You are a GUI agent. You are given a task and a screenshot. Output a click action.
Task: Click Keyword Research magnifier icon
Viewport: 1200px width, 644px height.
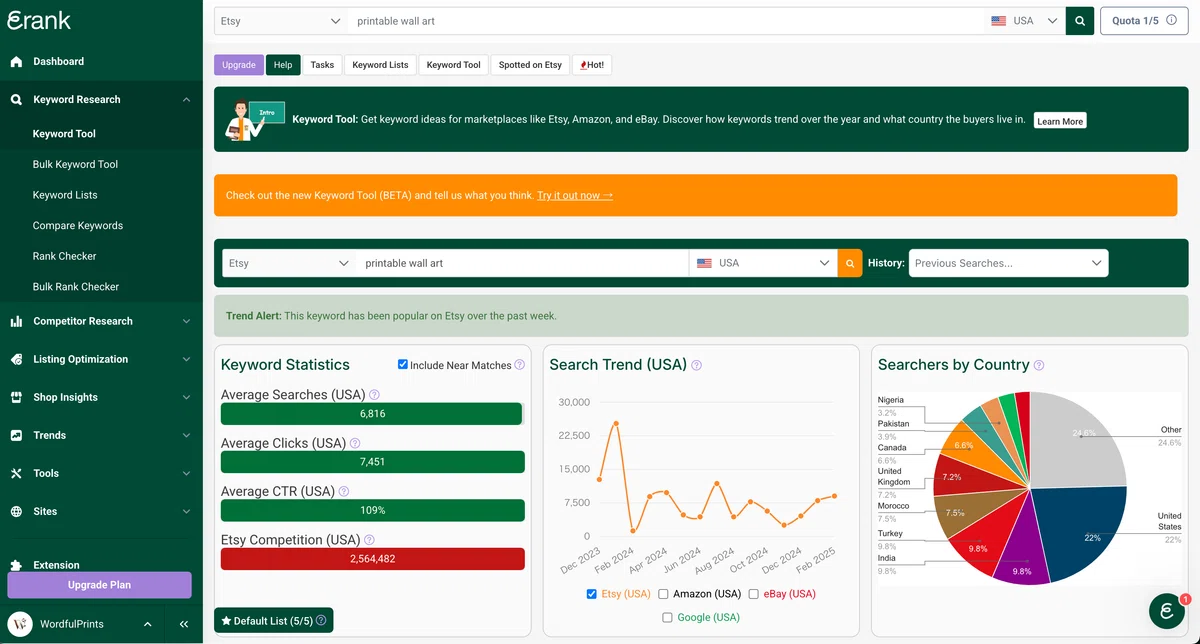tap(16, 99)
